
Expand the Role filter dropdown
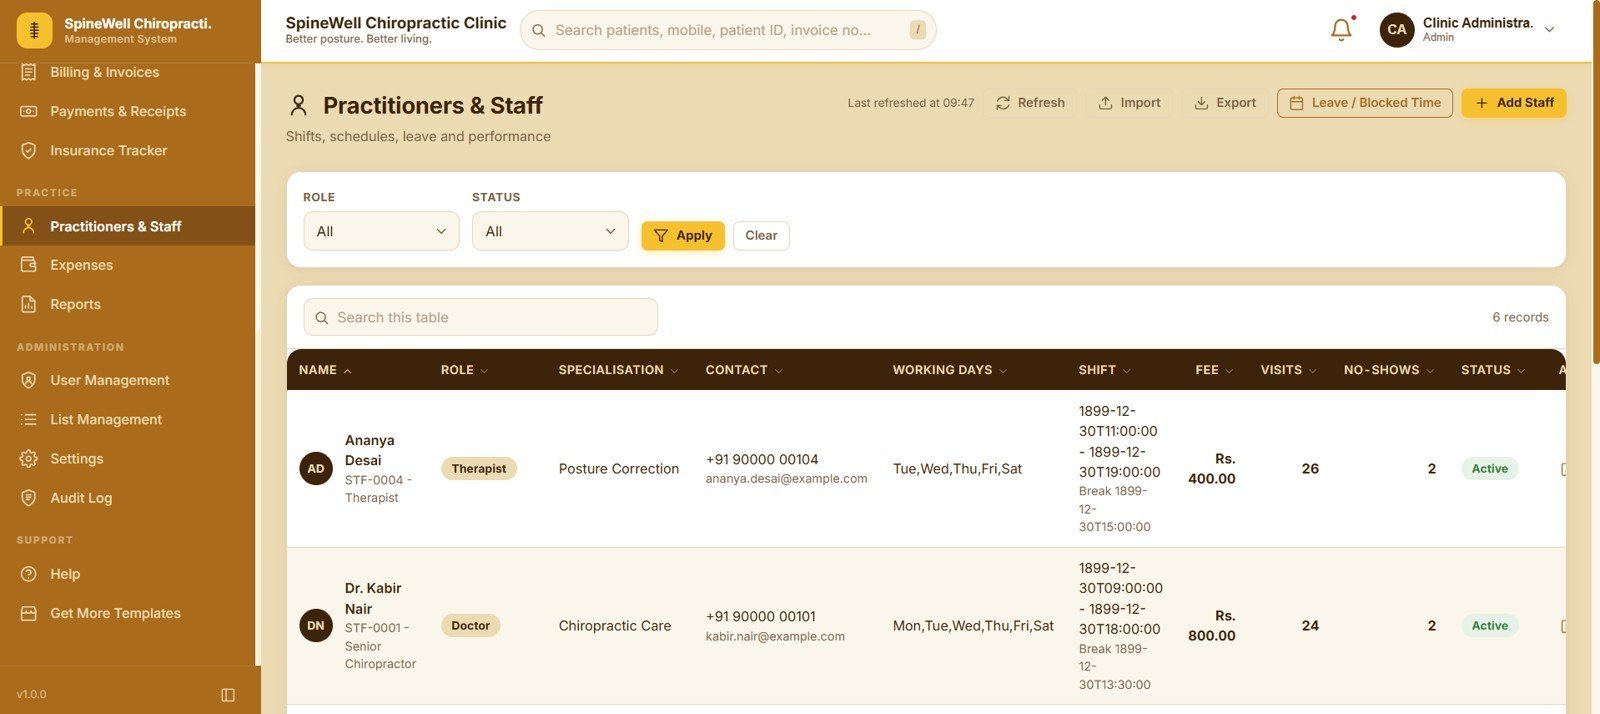pos(381,231)
